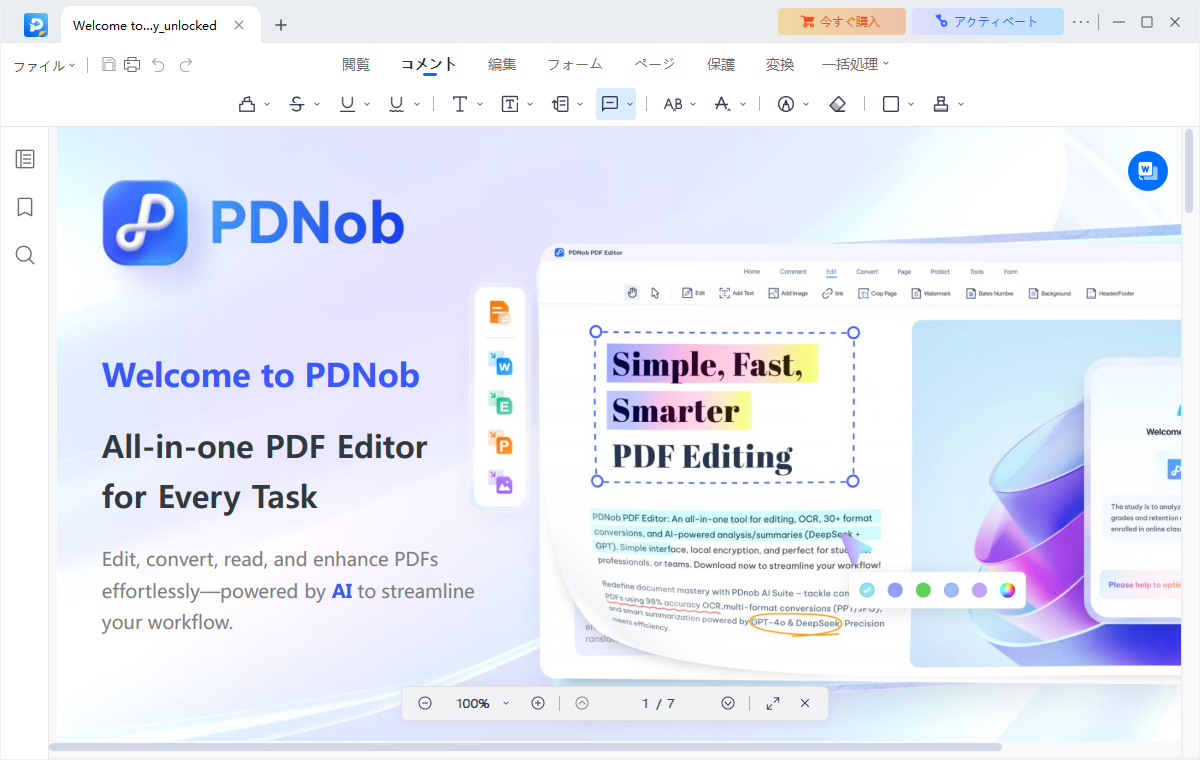Click the Print icon
This screenshot has height=760, width=1200.
[x=132, y=65]
